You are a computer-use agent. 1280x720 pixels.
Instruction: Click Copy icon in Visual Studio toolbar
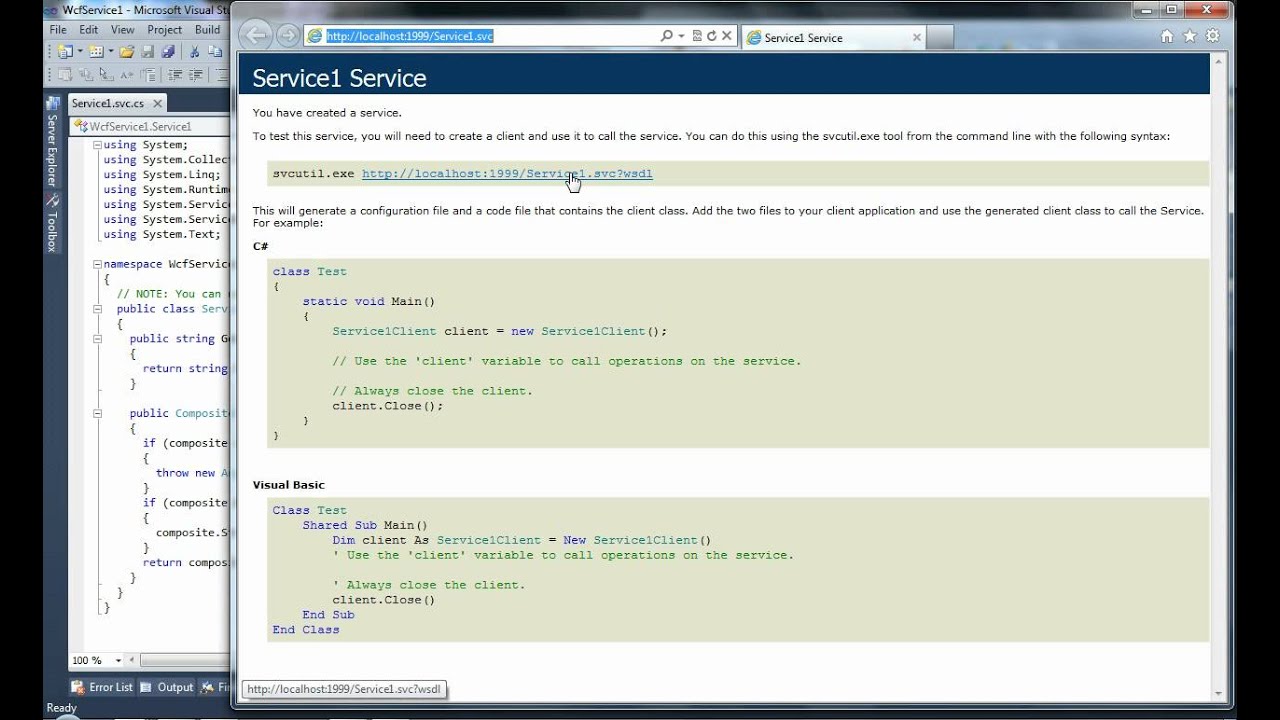pyautogui.click(x=215, y=51)
